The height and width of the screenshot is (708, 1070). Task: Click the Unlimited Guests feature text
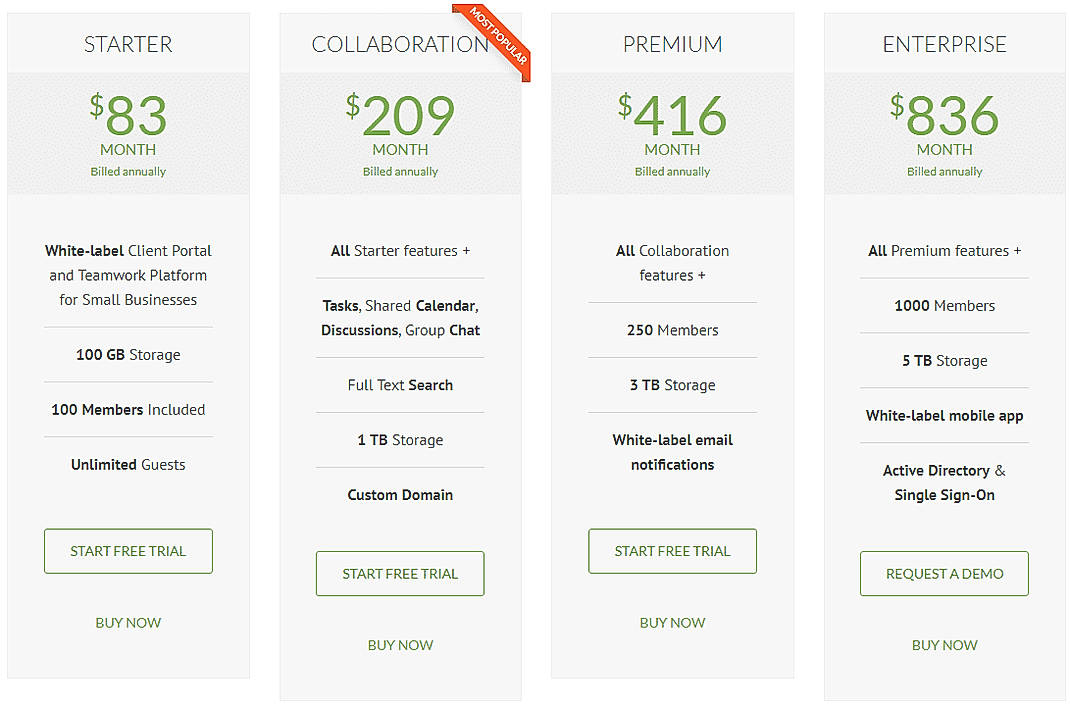coord(128,464)
